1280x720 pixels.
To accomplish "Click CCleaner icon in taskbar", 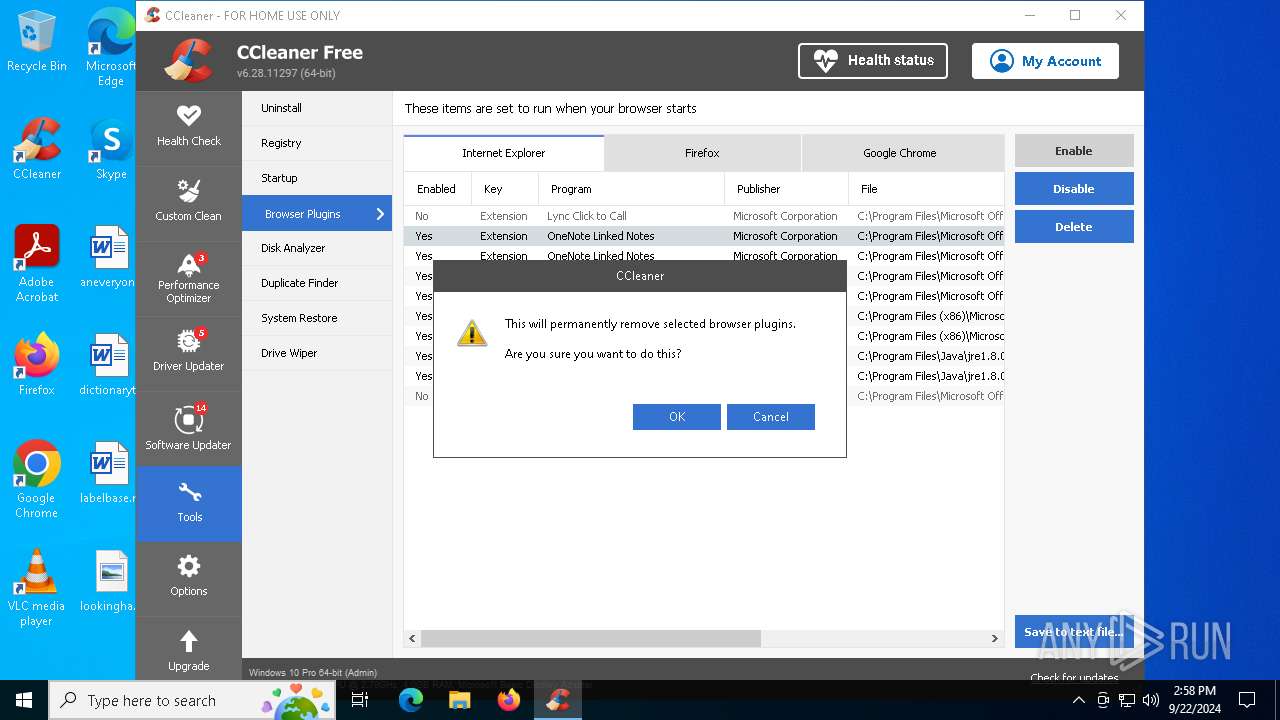I will point(558,700).
